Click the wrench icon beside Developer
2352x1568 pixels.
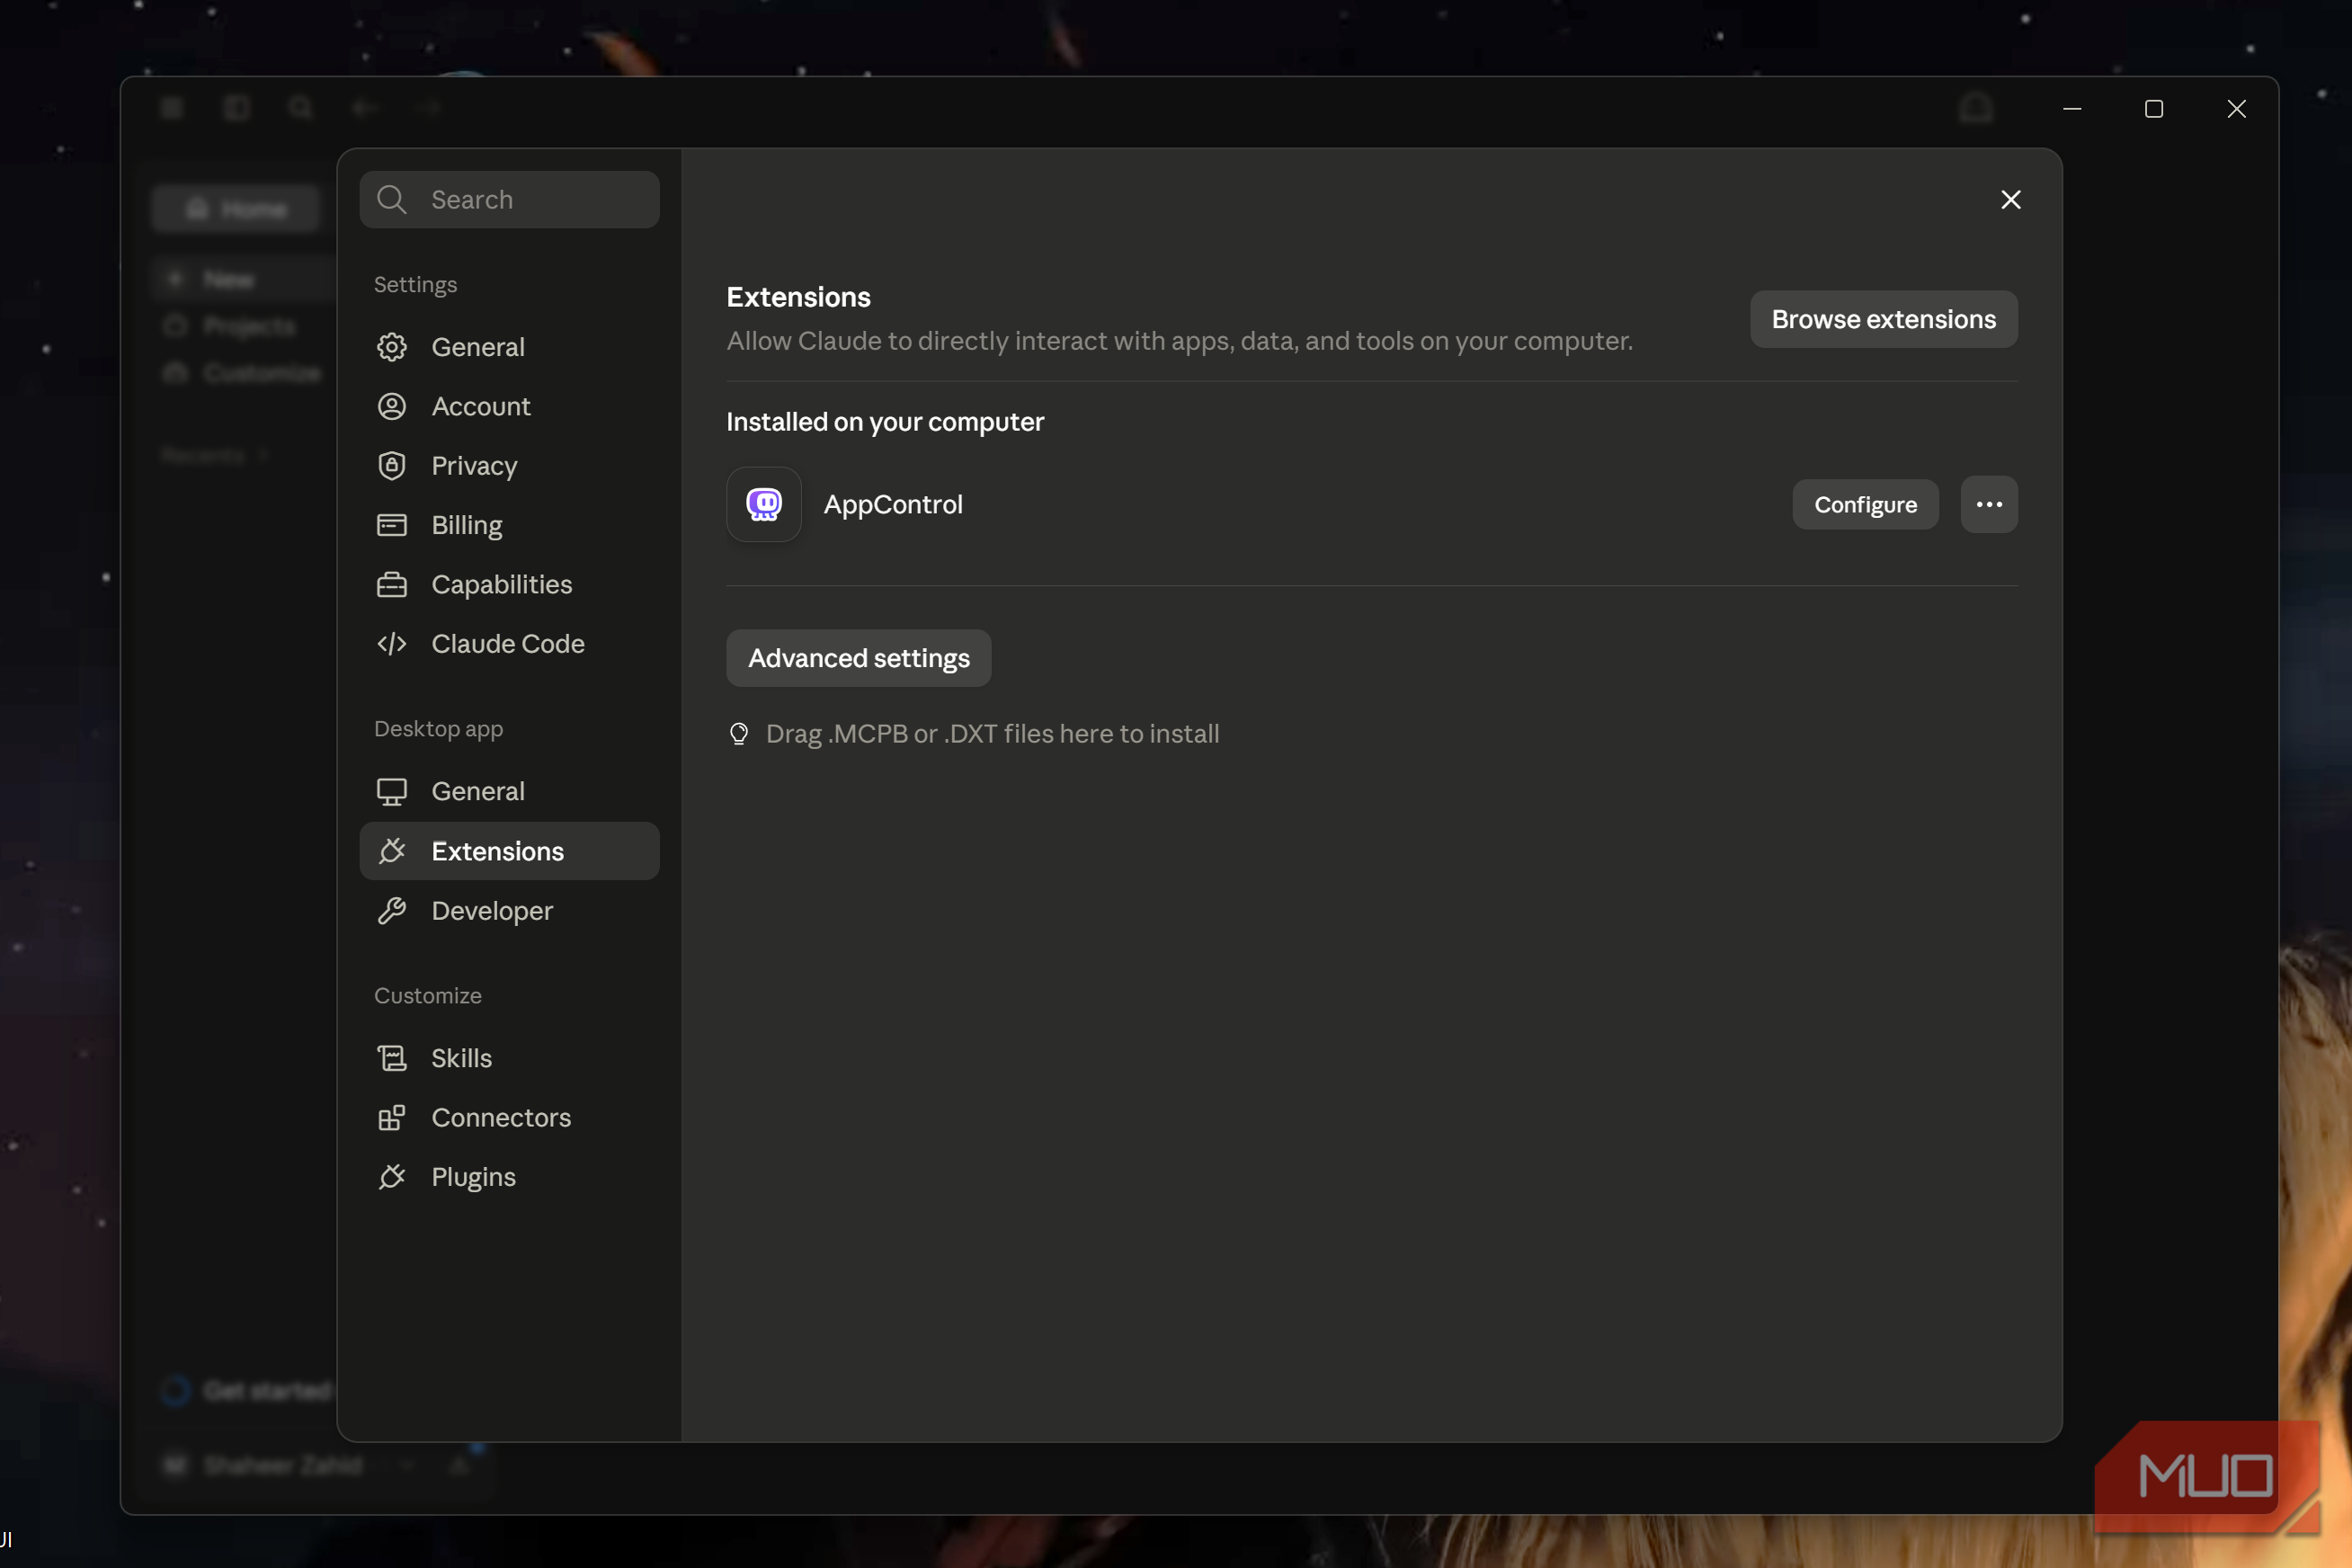pos(391,910)
